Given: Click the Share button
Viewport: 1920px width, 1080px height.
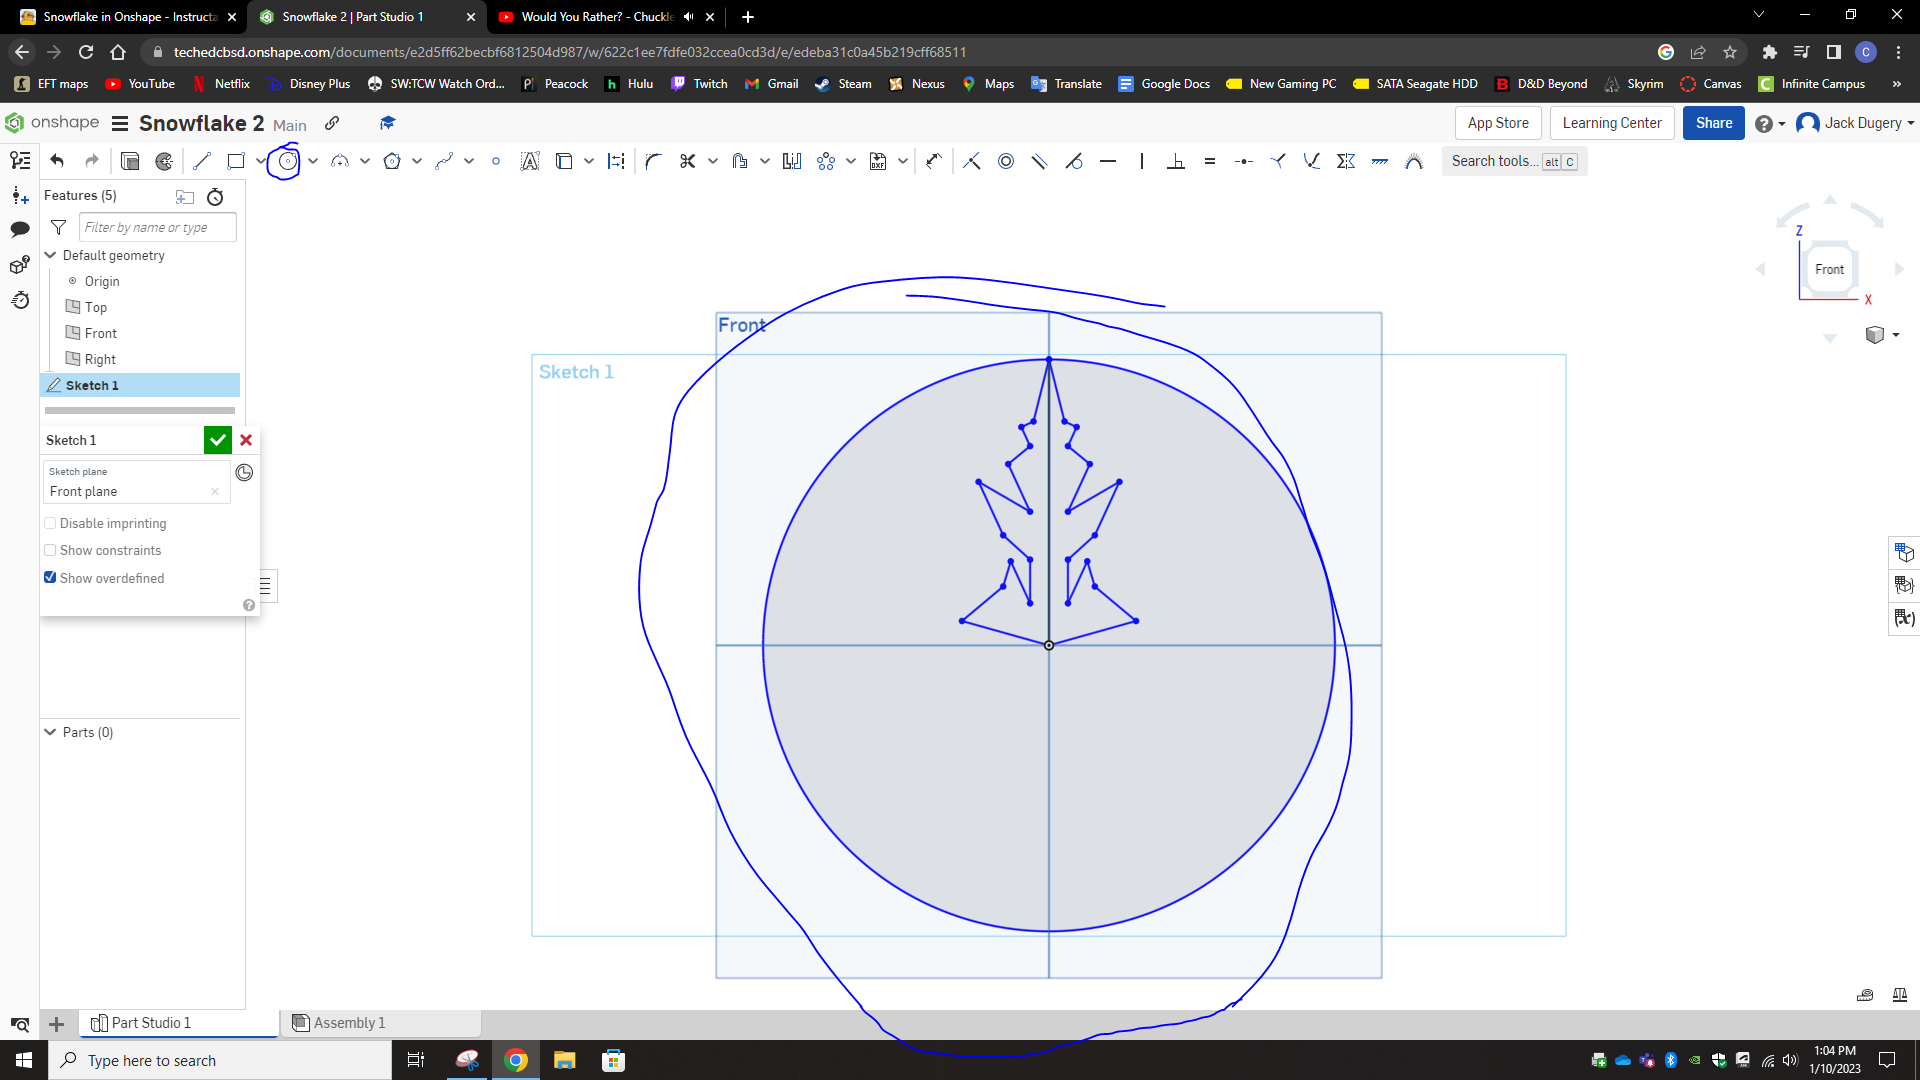Looking at the screenshot, I should click(1713, 122).
